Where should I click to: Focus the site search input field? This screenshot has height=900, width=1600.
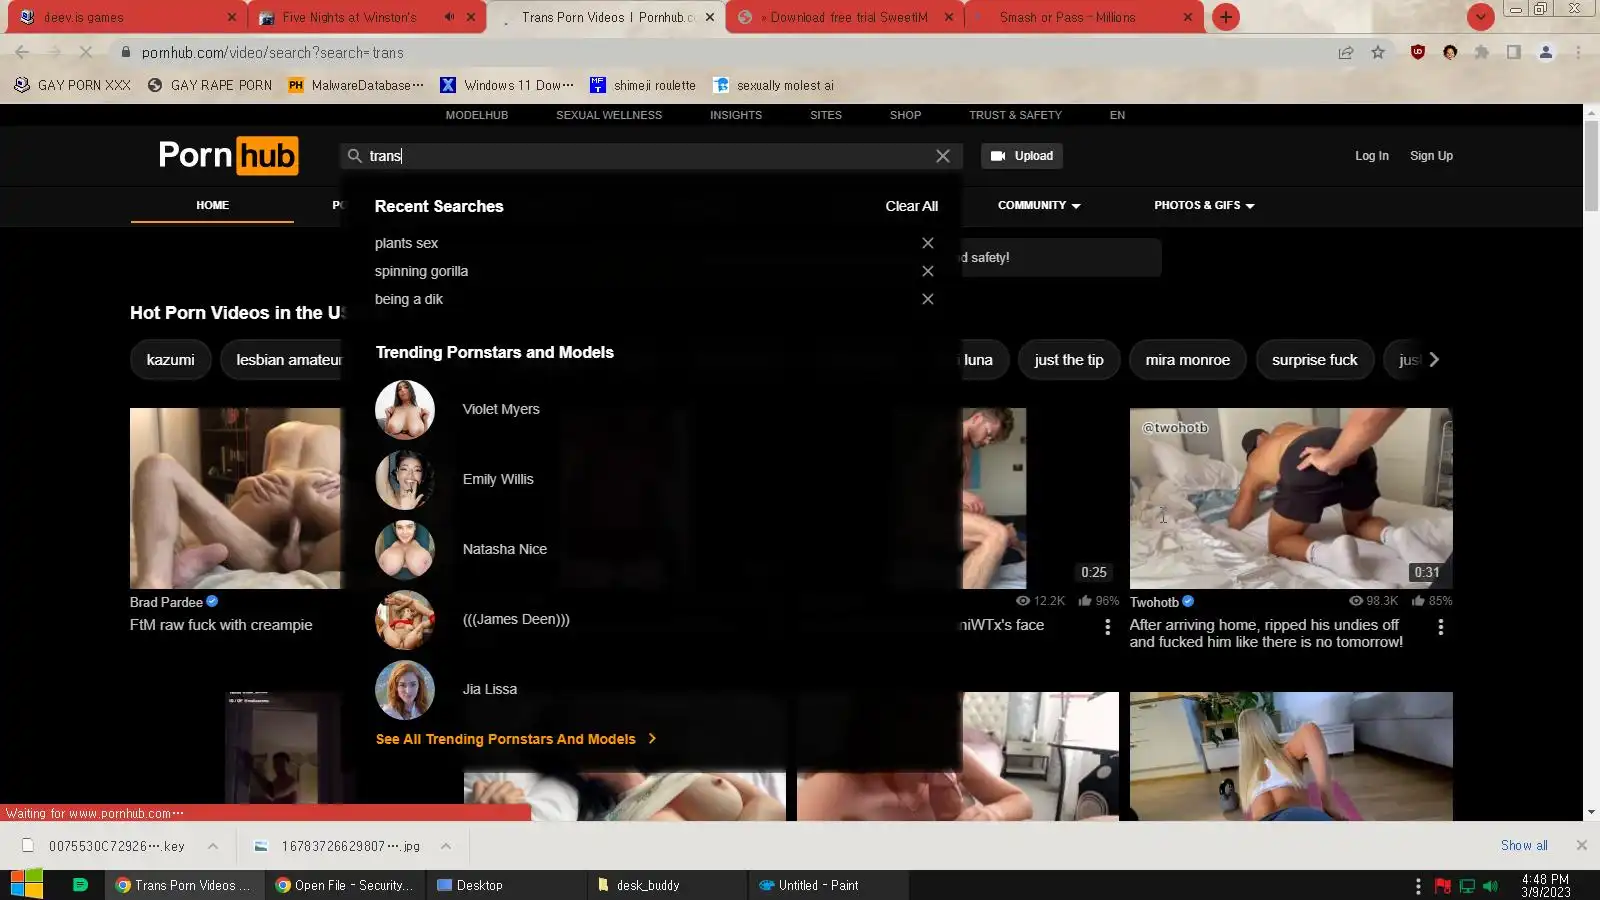(650, 156)
